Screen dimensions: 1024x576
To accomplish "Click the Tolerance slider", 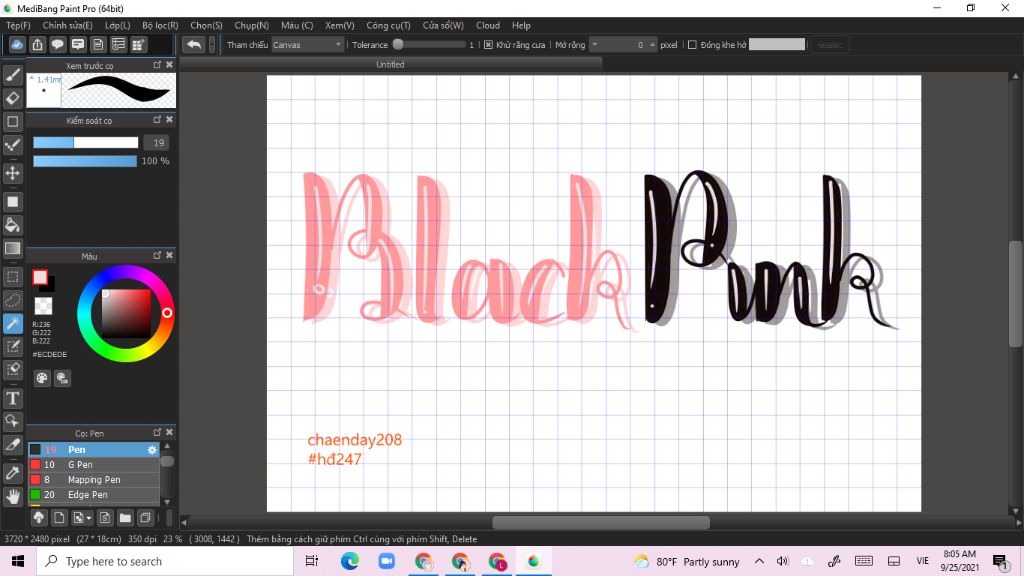I will 429,45.
